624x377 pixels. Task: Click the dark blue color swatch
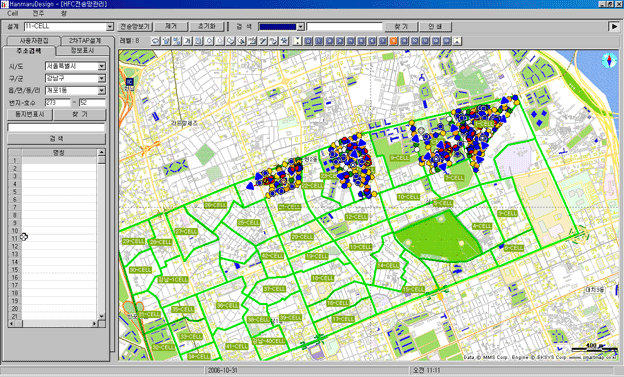coord(278,27)
